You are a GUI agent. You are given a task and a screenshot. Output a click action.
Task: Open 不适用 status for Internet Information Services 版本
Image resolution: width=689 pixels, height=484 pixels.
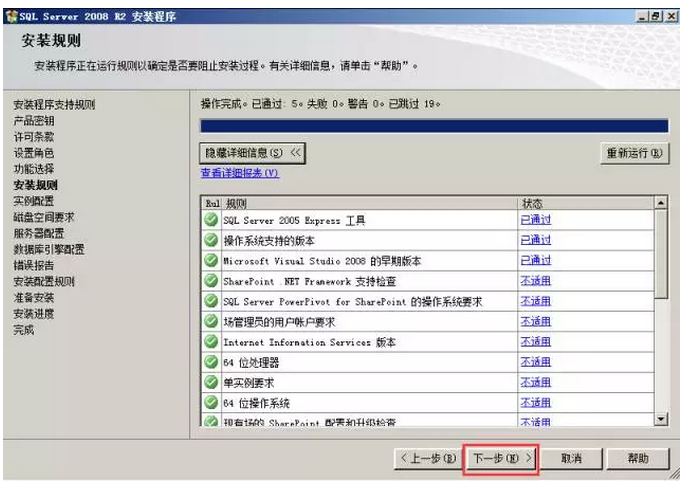(x=536, y=342)
